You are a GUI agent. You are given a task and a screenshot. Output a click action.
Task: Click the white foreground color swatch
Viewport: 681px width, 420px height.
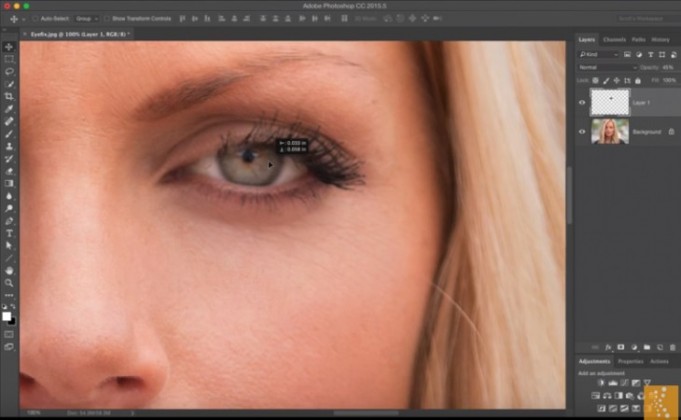pyautogui.click(x=6, y=317)
